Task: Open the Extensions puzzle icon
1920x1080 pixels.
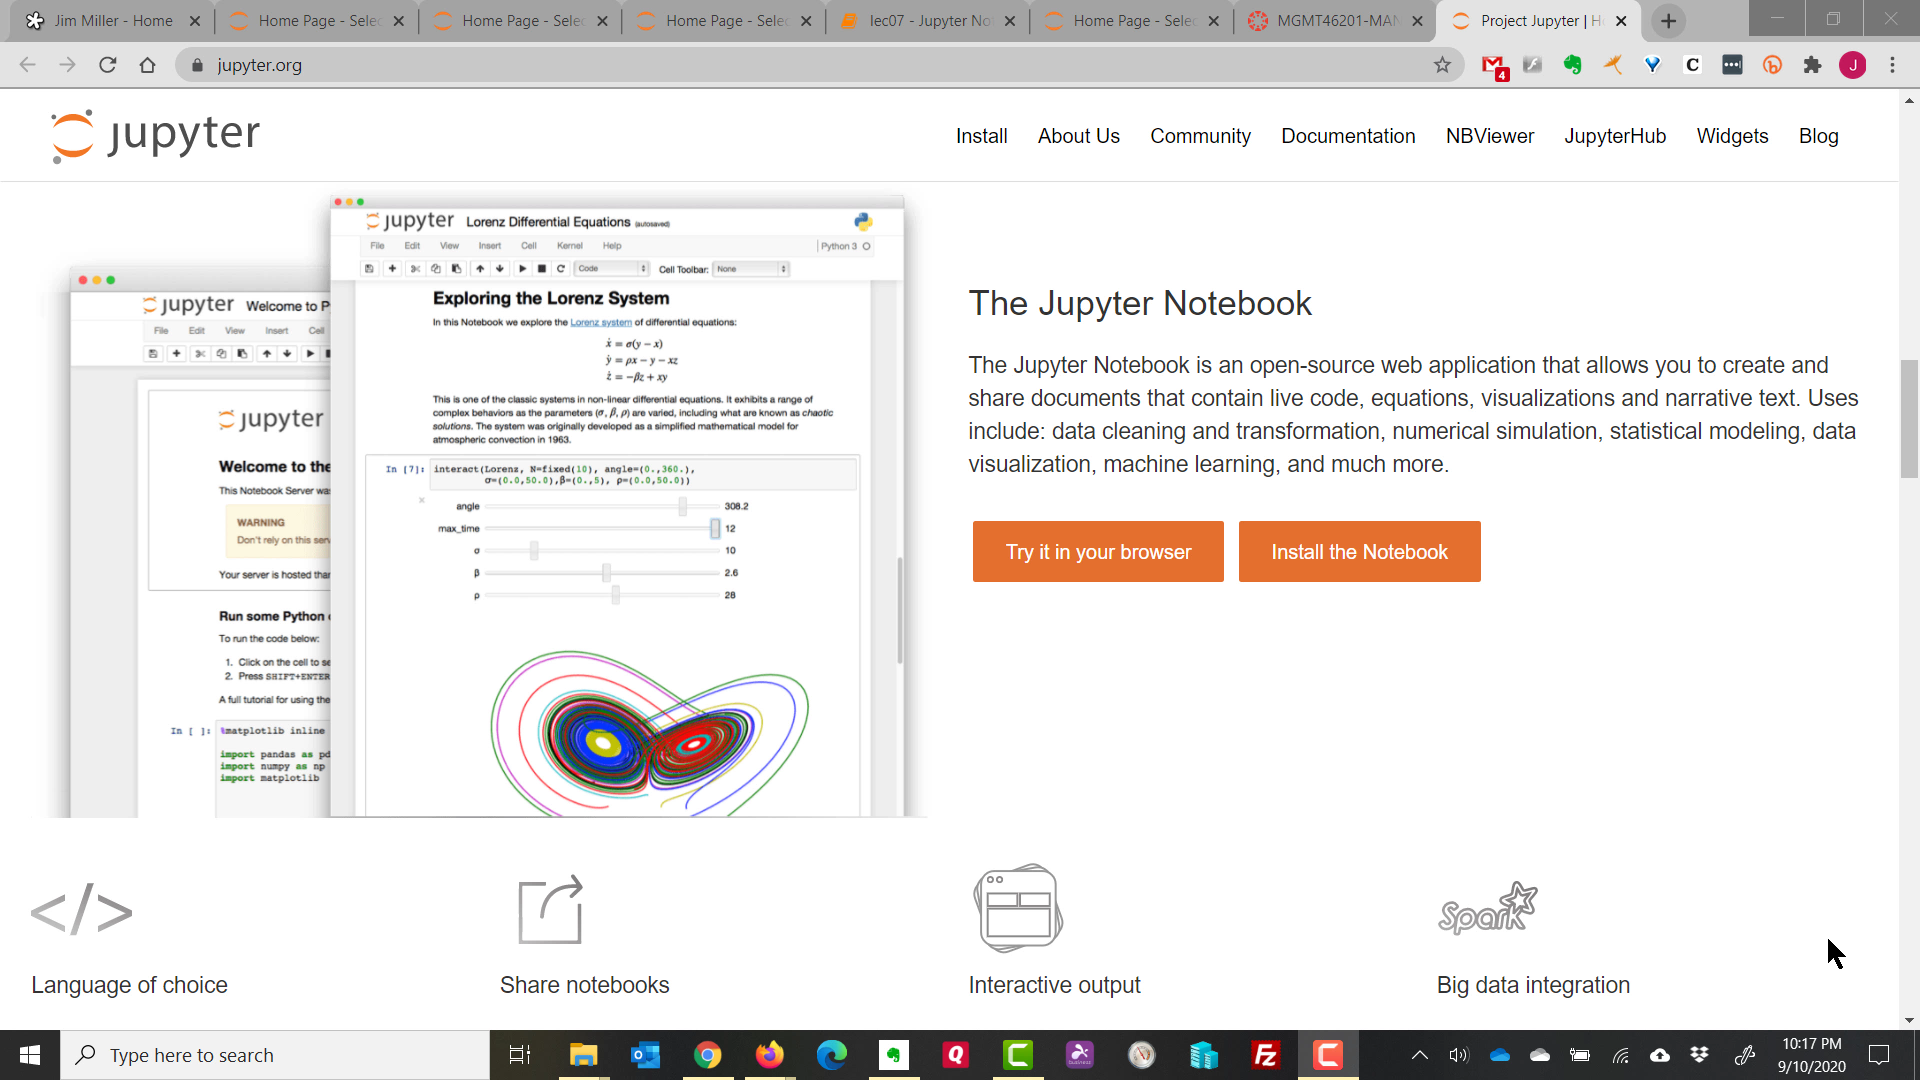Action: click(x=1812, y=65)
